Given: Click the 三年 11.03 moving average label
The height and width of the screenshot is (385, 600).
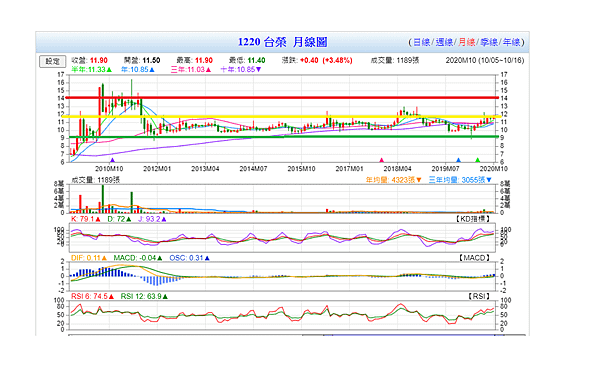Looking at the screenshot, I should pyautogui.click(x=191, y=70).
